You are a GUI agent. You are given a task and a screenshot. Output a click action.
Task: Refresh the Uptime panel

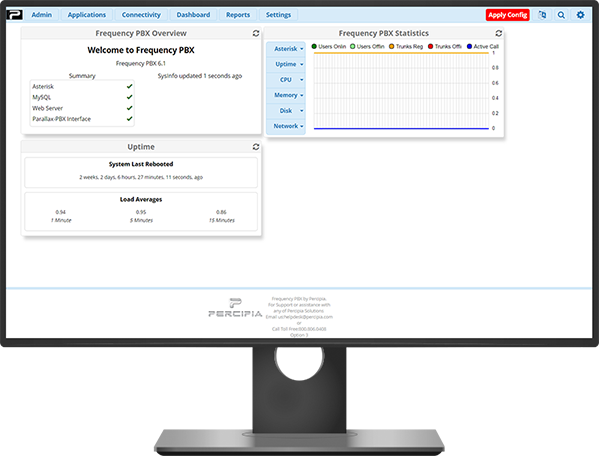pyautogui.click(x=257, y=146)
